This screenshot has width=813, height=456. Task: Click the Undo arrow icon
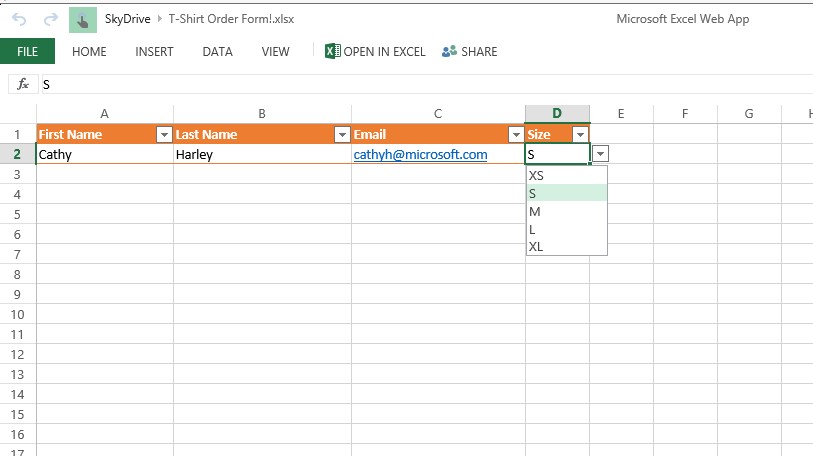19,20
